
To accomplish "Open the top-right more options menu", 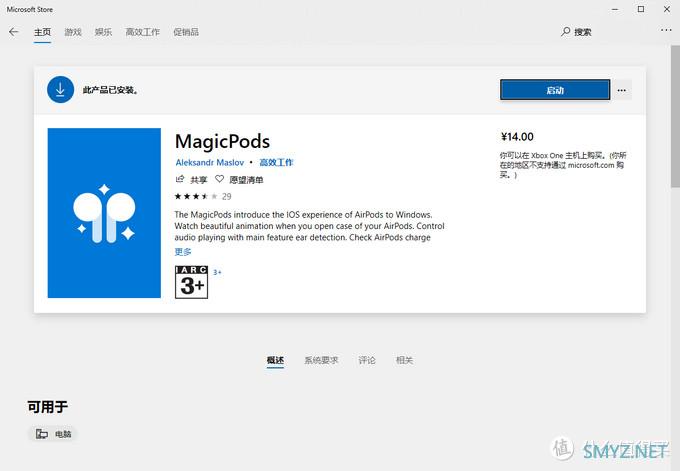I will click(x=666, y=30).
